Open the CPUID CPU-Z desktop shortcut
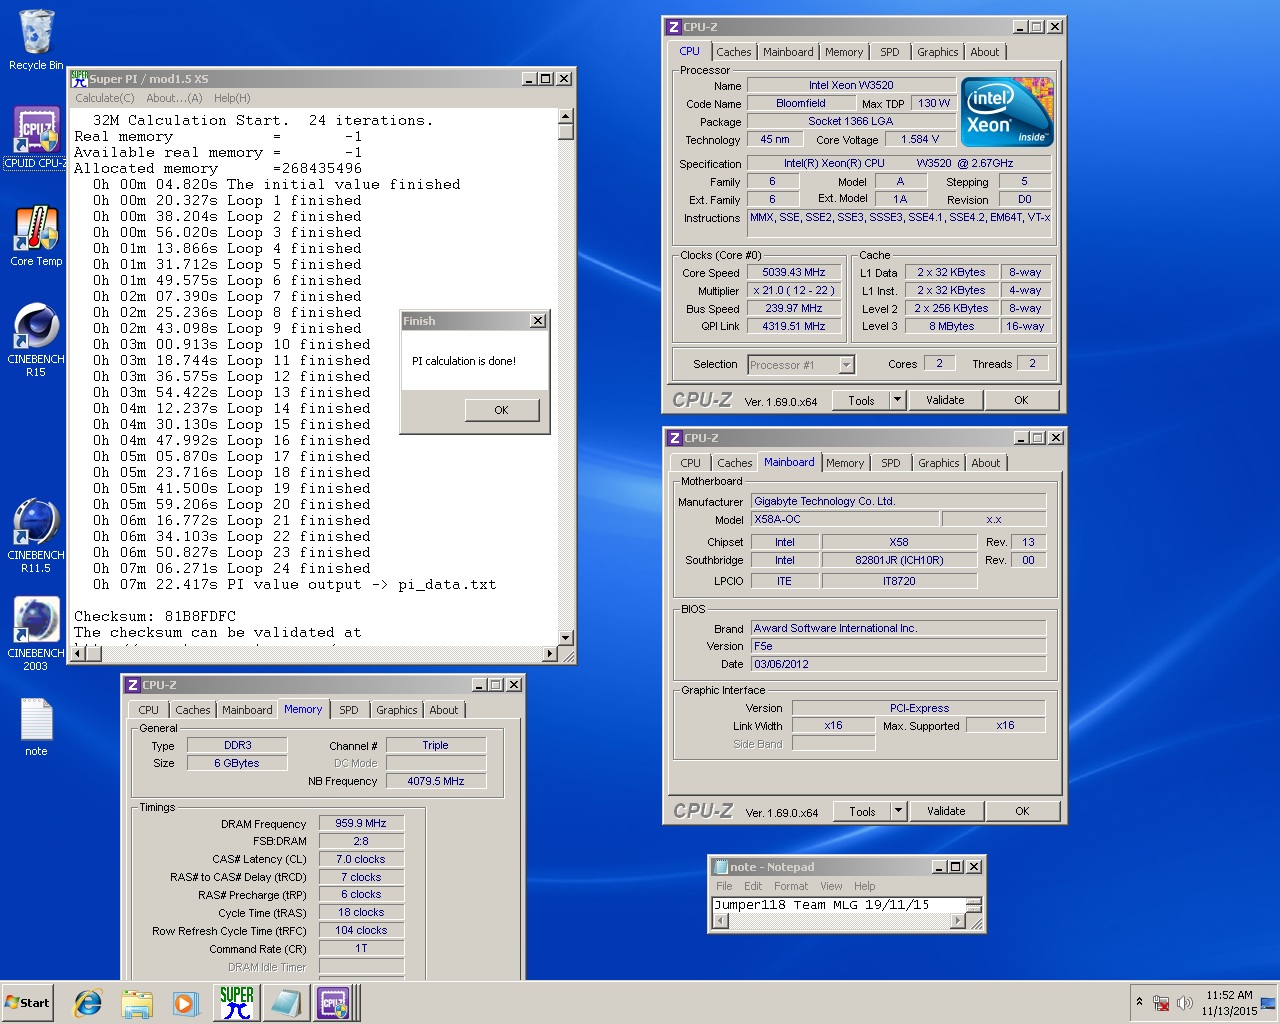Viewport: 1280px width, 1024px height. (x=36, y=138)
